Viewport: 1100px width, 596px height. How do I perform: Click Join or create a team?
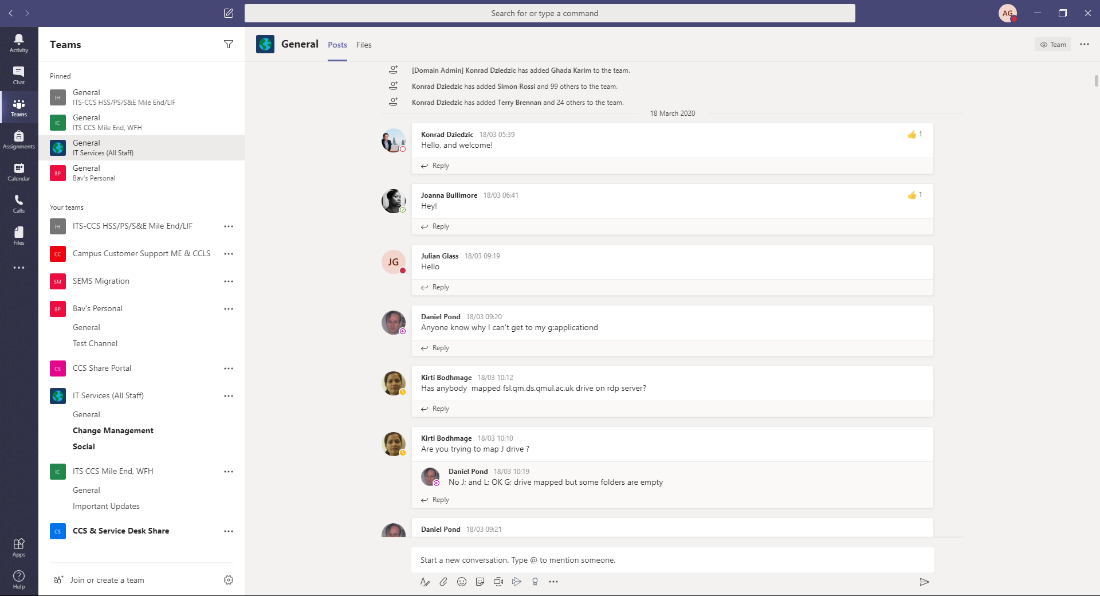tap(107, 580)
